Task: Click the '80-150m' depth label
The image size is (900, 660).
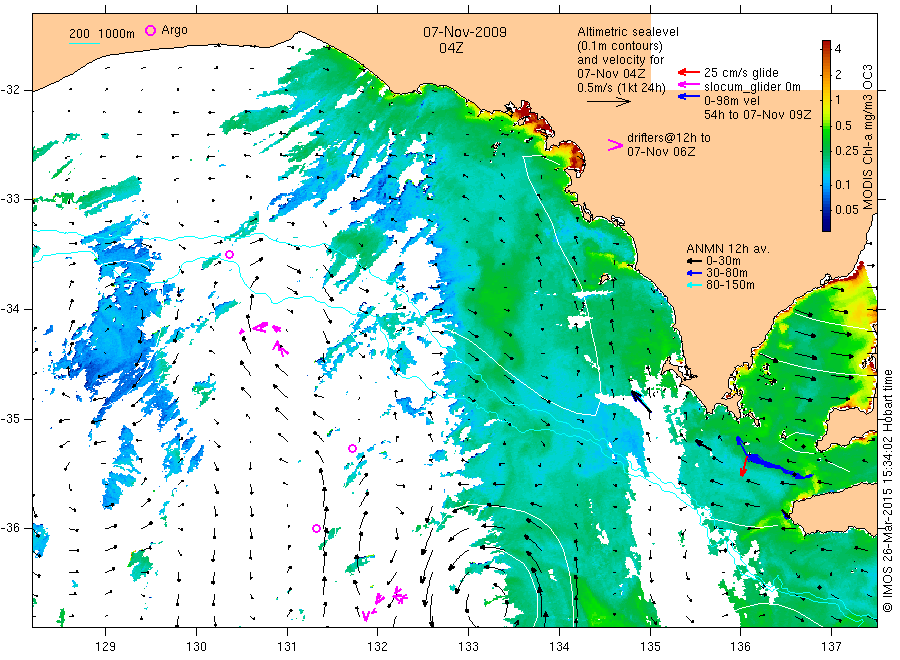Action: point(730,285)
